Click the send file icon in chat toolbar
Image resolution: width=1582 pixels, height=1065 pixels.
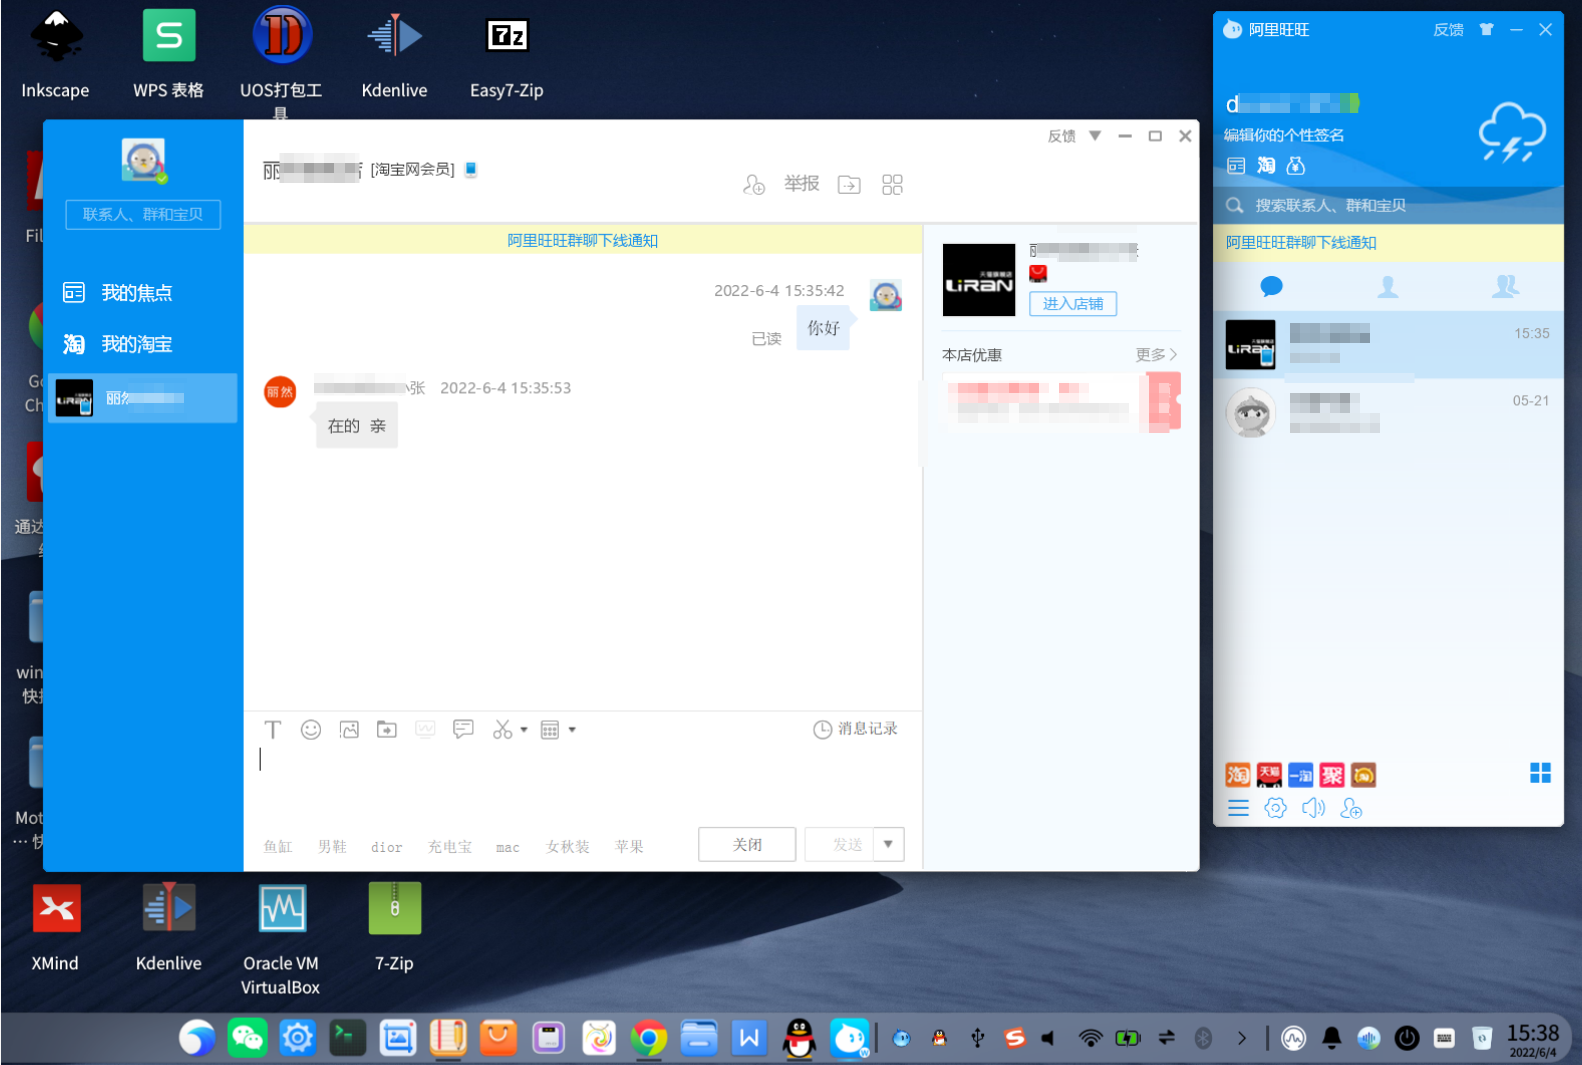387,729
